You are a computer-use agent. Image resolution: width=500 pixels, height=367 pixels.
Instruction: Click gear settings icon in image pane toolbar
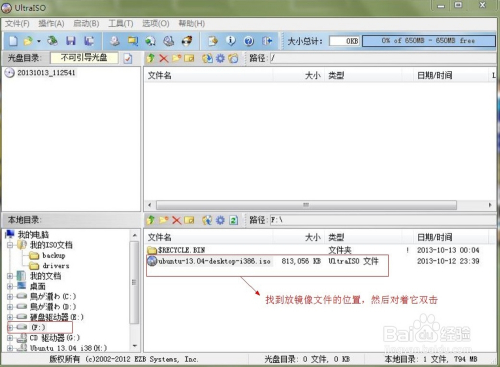(x=220, y=58)
